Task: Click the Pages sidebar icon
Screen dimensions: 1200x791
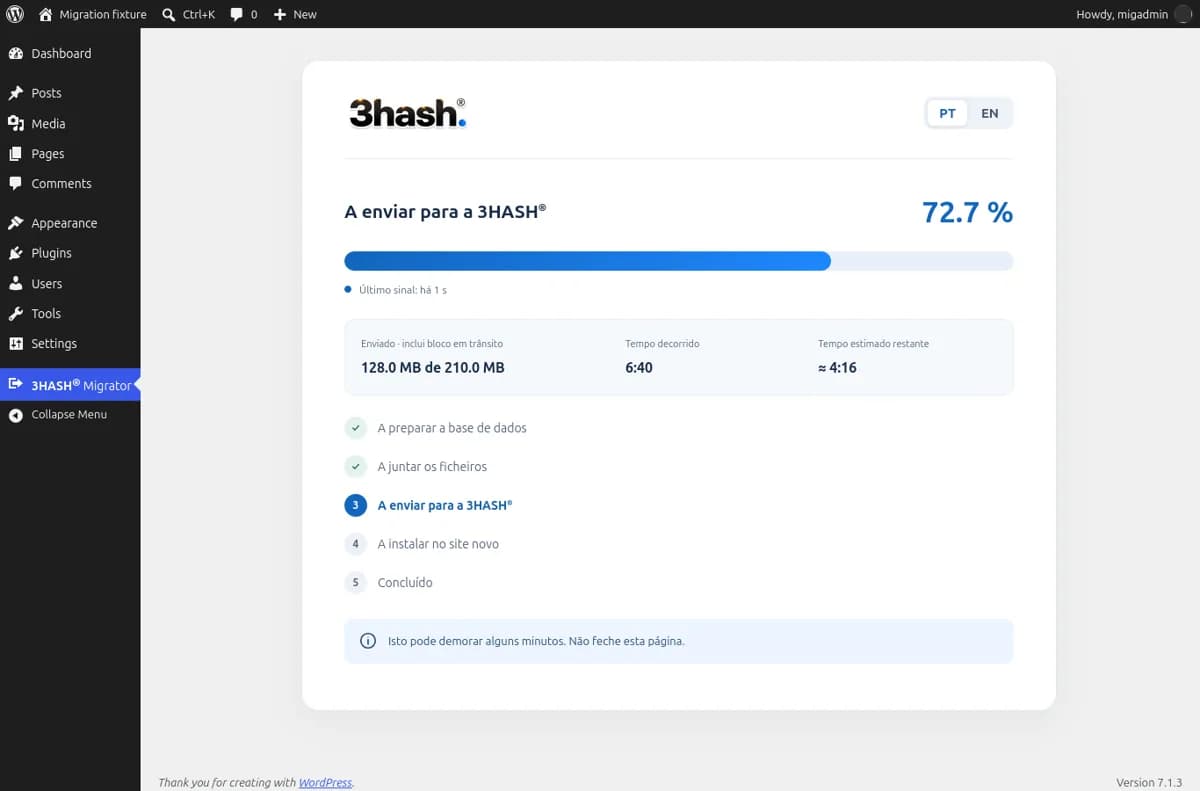Action: [16, 153]
